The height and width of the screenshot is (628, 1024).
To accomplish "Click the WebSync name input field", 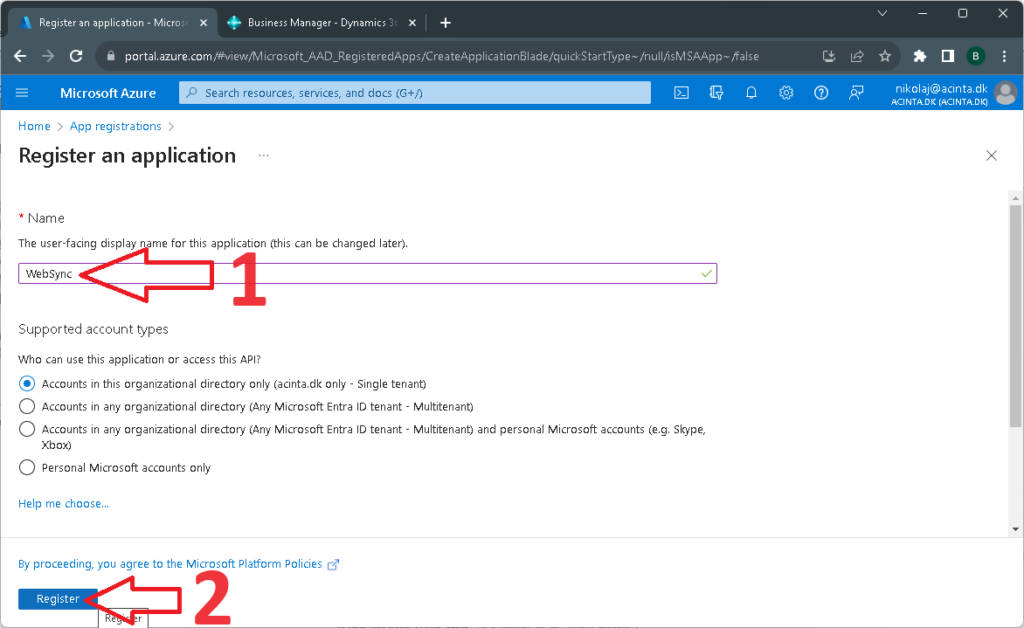I will [x=400, y=274].
